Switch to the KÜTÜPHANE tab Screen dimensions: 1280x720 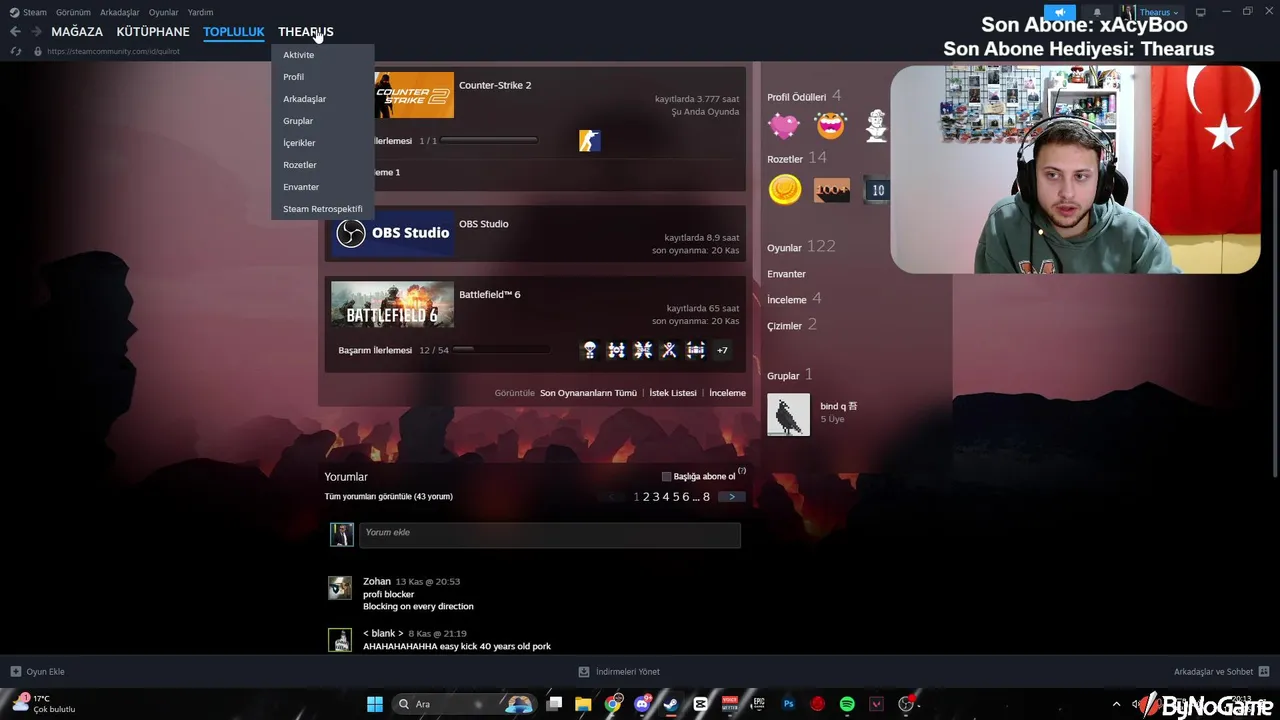153,32
